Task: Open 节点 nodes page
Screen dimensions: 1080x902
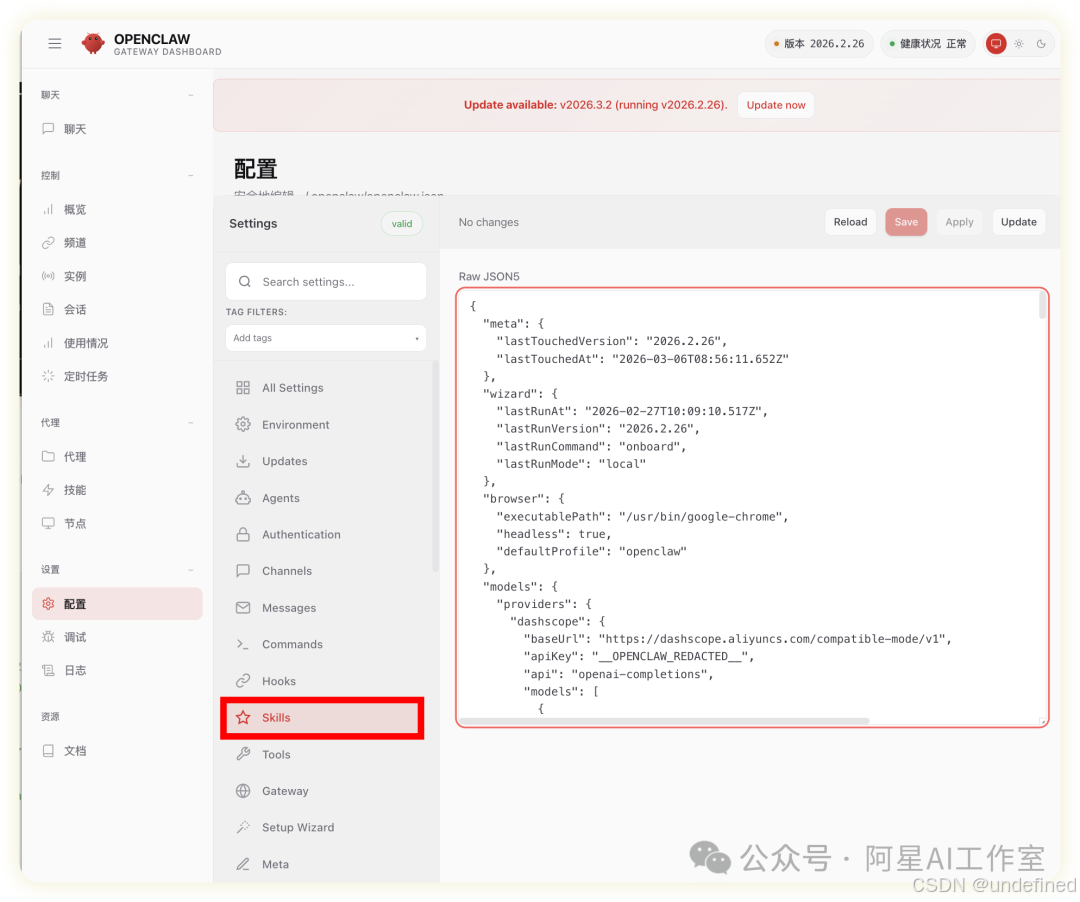Action: pyautogui.click(x=117, y=523)
